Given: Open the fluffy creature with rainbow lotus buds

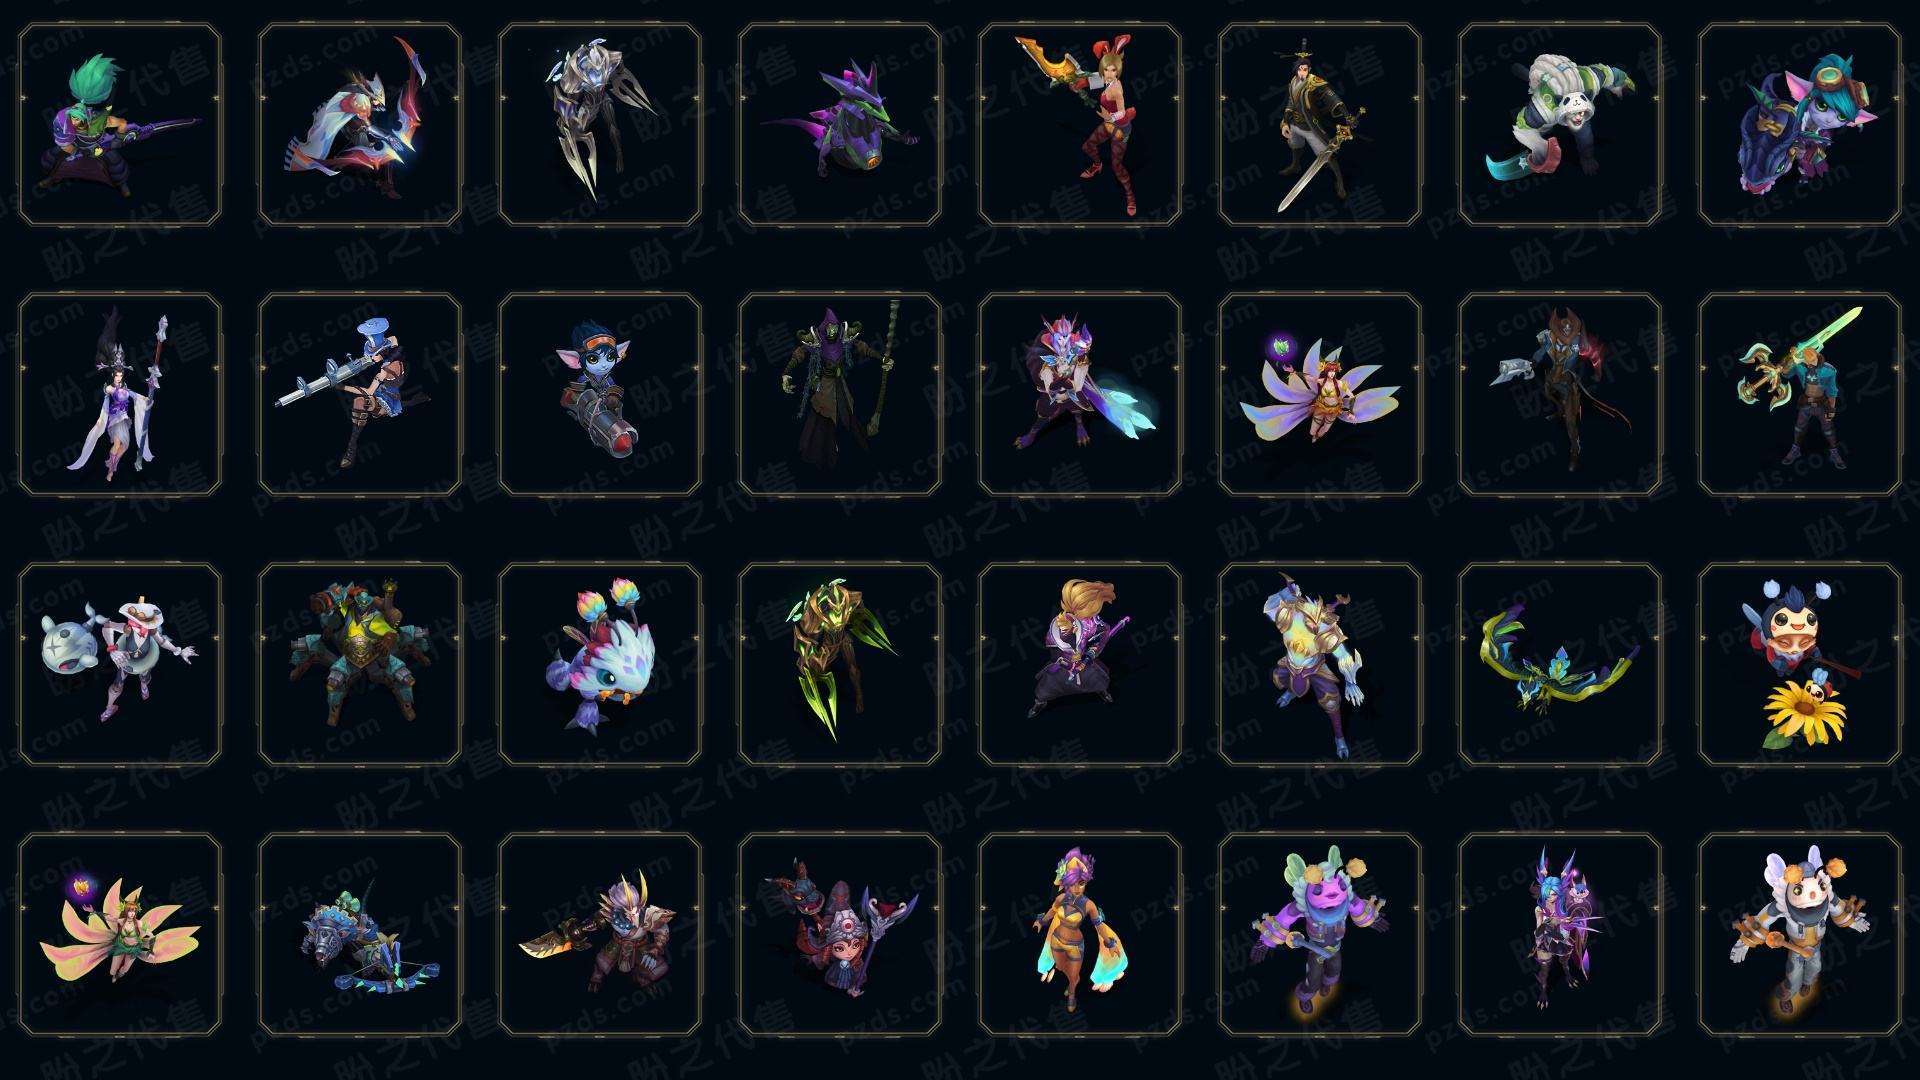Looking at the screenshot, I should click(600, 664).
